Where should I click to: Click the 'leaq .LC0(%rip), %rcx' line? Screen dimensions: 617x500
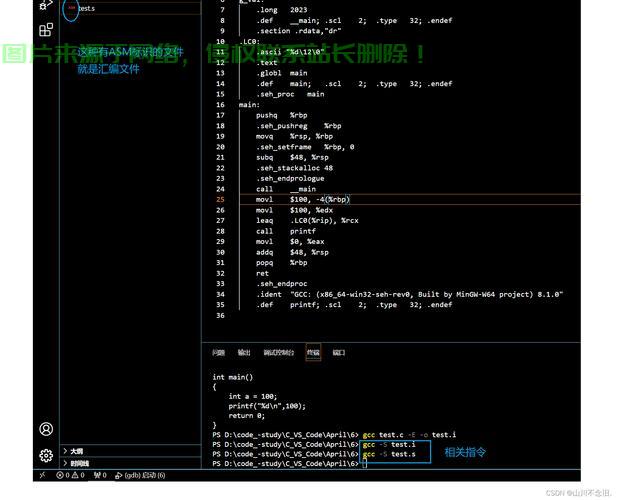click(307, 221)
